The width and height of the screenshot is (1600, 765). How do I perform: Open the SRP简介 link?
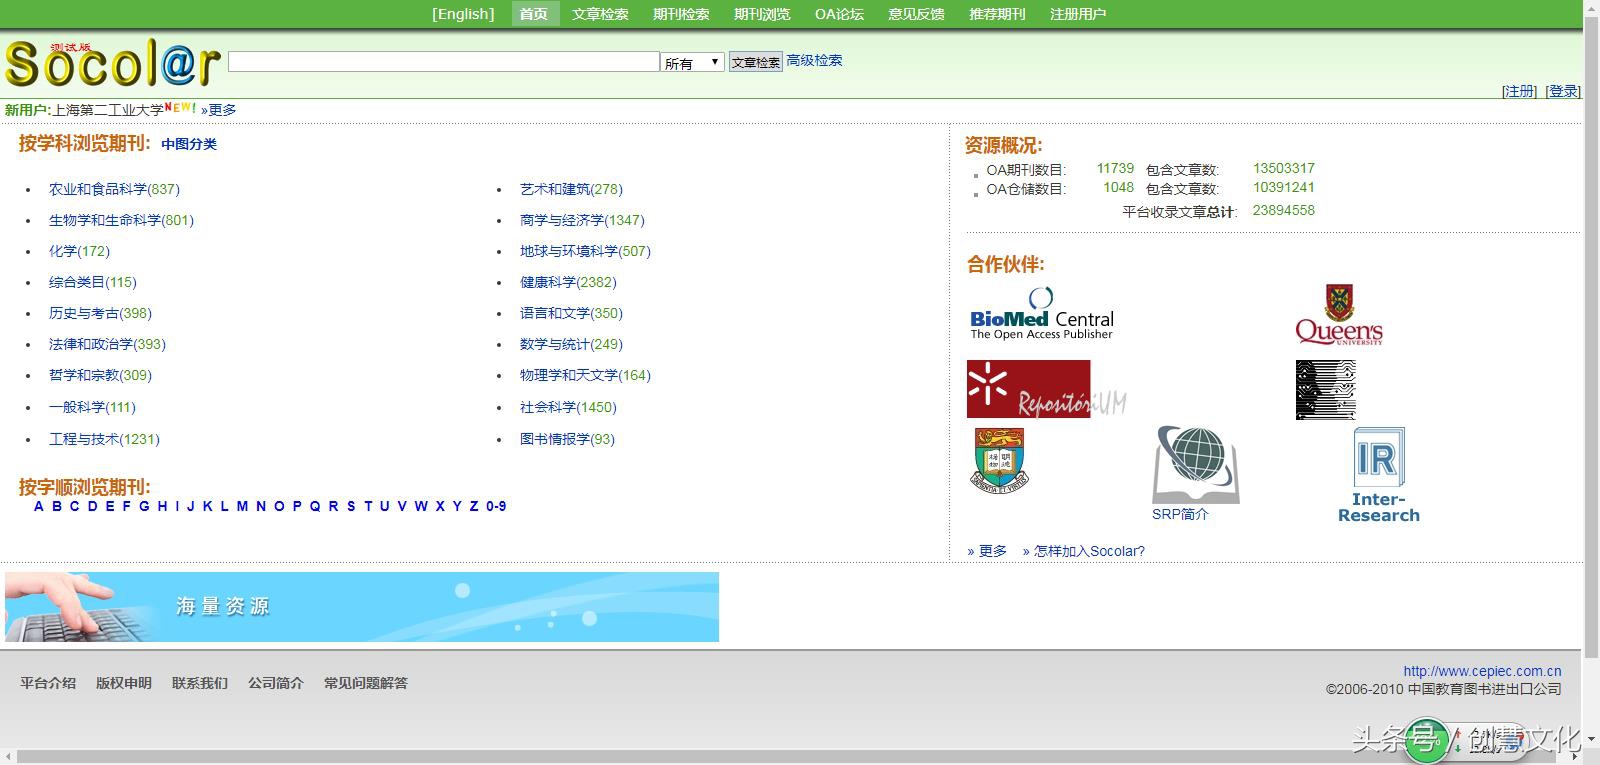(1180, 514)
